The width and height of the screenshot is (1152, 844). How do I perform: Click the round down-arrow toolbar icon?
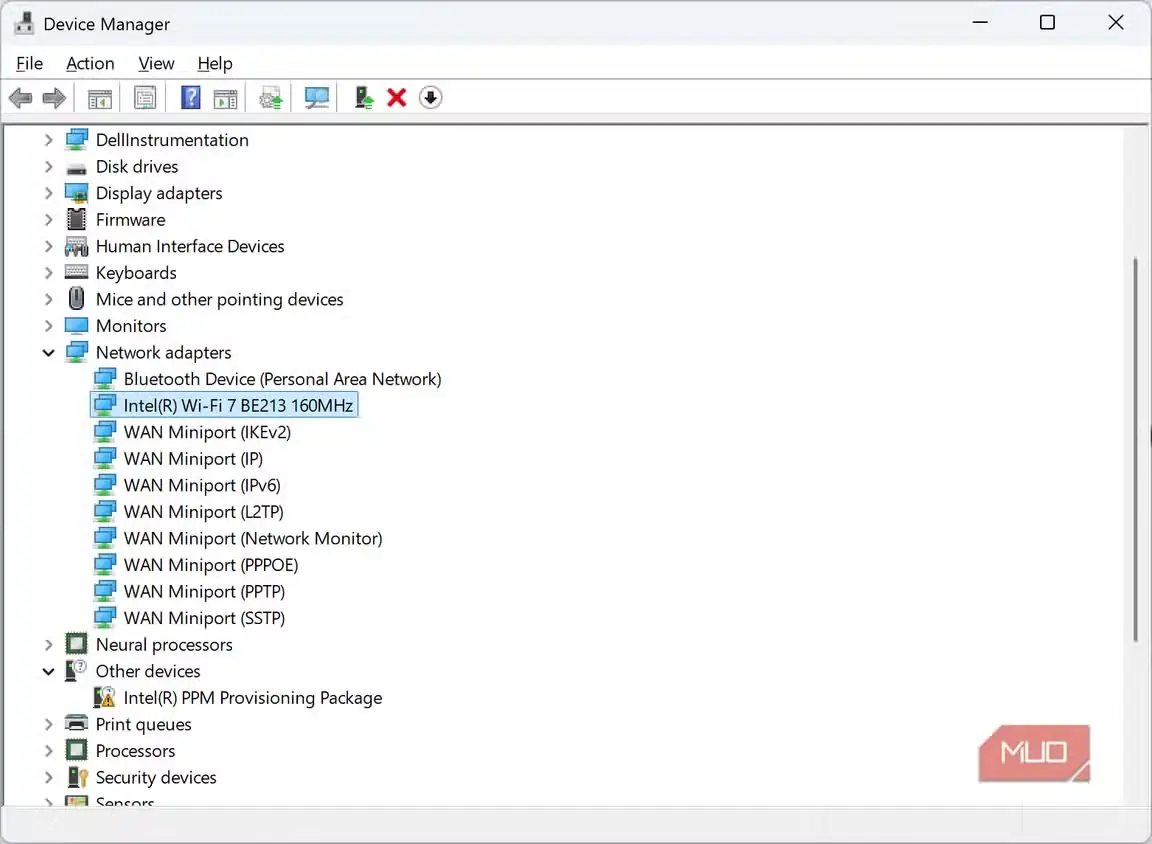click(431, 98)
